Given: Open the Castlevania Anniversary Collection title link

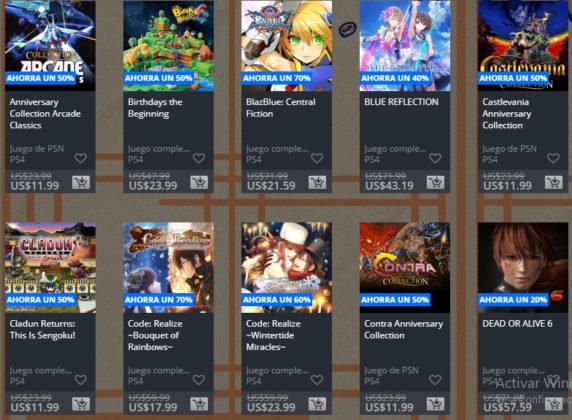Looking at the screenshot, I should [507, 113].
